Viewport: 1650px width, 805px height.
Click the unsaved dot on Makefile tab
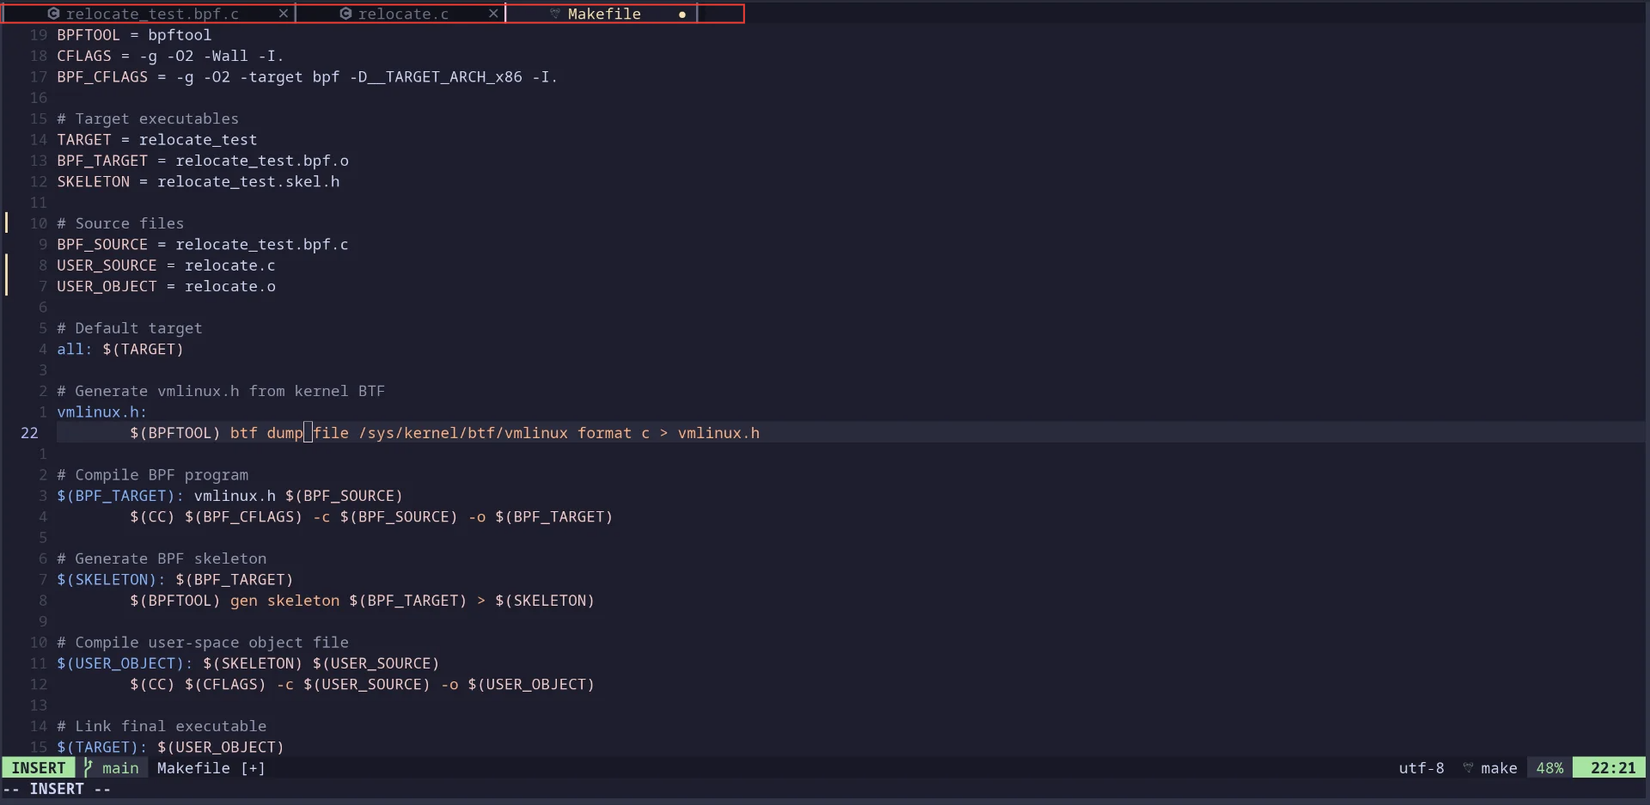[x=682, y=15]
